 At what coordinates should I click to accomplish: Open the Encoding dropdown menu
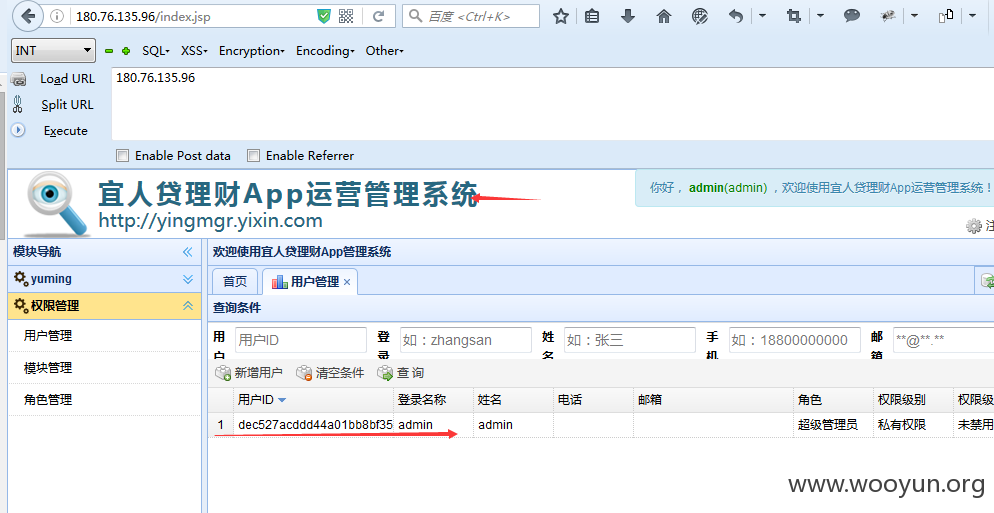(x=325, y=51)
